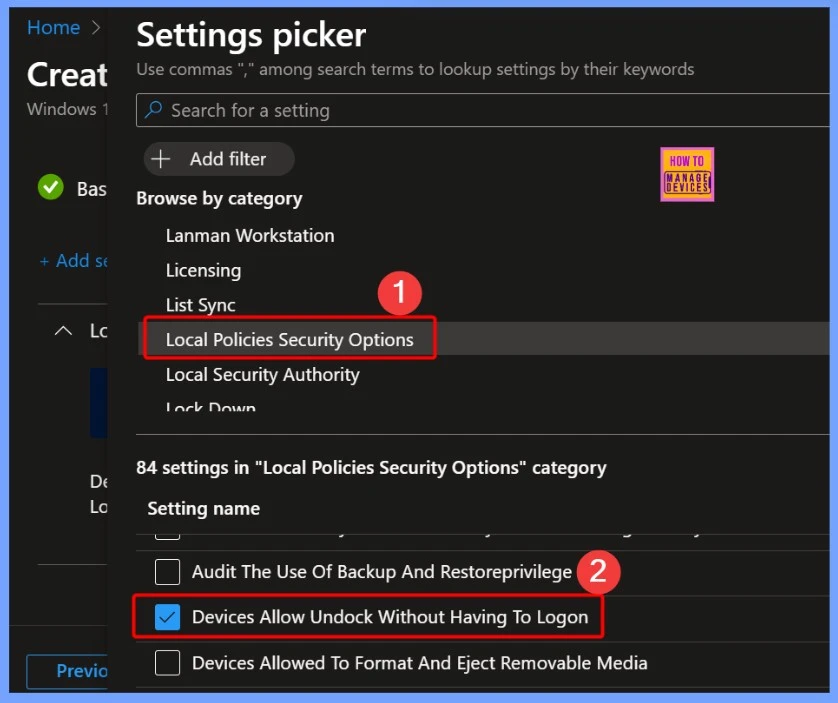Click the Previous button

point(70,671)
